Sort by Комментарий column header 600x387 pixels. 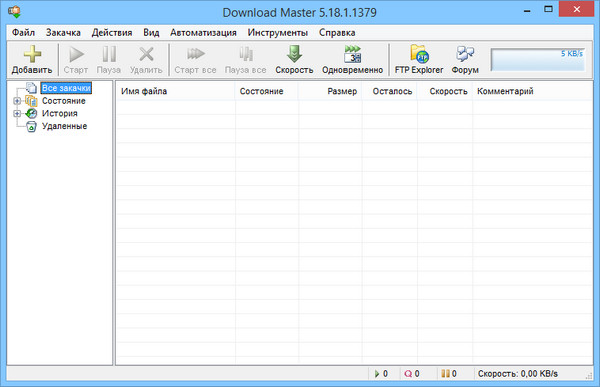point(532,91)
